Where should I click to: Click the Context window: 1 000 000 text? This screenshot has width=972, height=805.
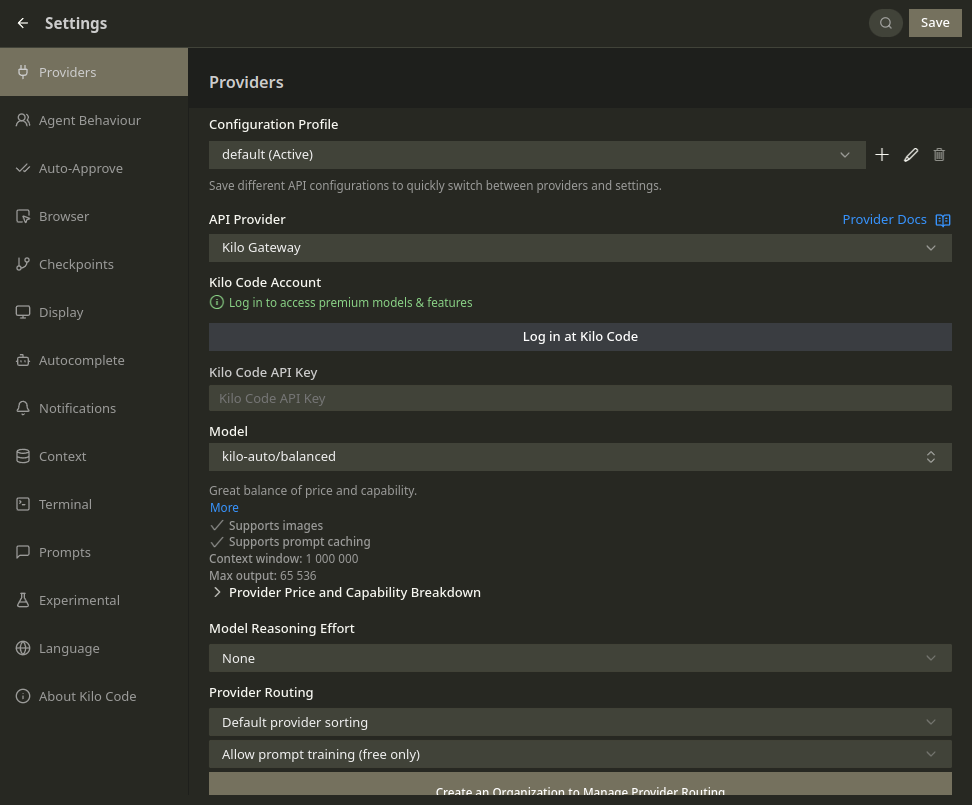coord(283,558)
